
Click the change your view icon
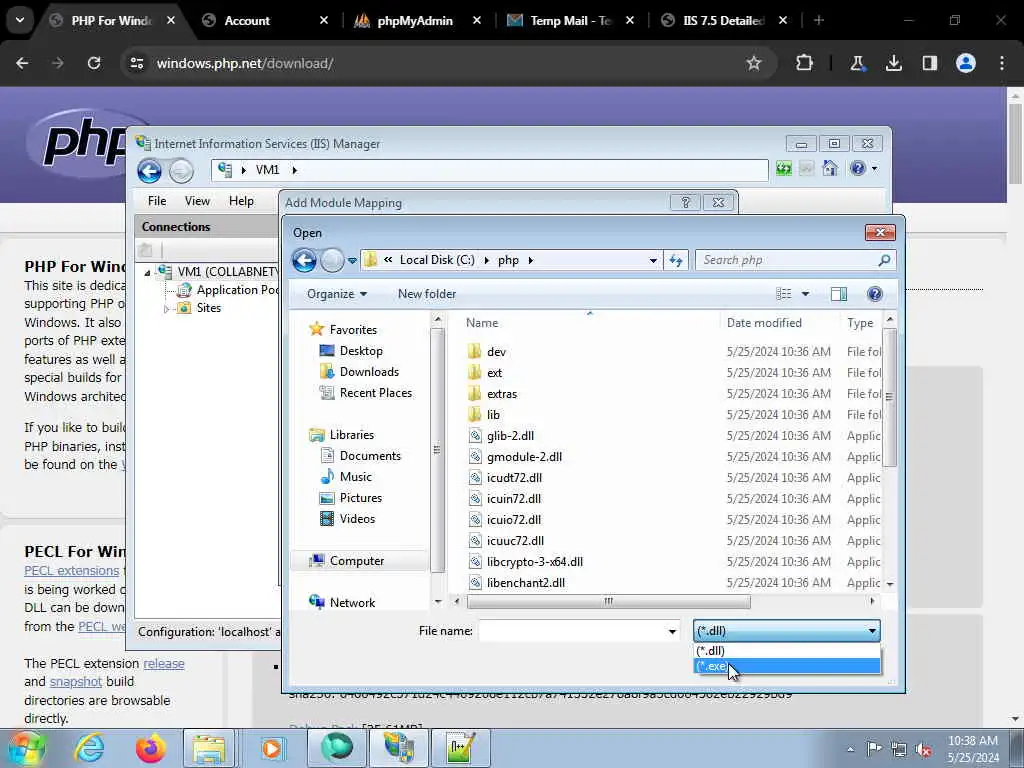(784, 294)
